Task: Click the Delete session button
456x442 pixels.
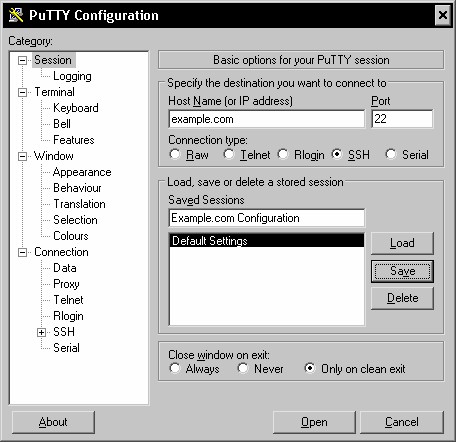Action: coord(402,298)
